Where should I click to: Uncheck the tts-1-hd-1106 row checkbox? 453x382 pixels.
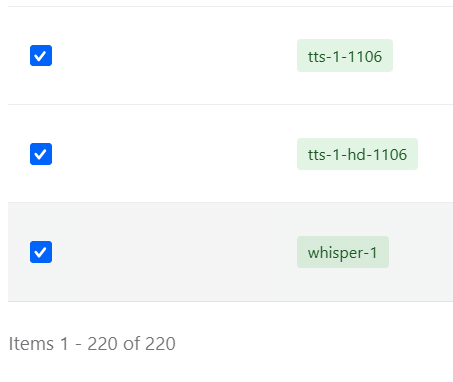41,154
